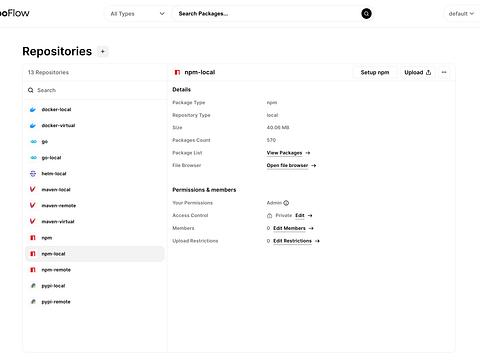Open the Edit Restrictions link
Viewport: 480px width, 360px height.
292,241
